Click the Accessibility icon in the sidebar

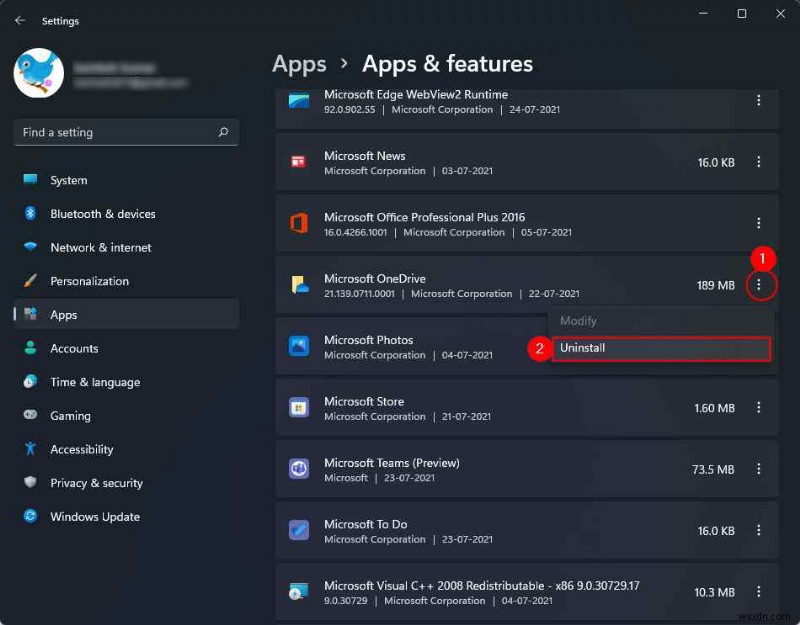click(28, 449)
